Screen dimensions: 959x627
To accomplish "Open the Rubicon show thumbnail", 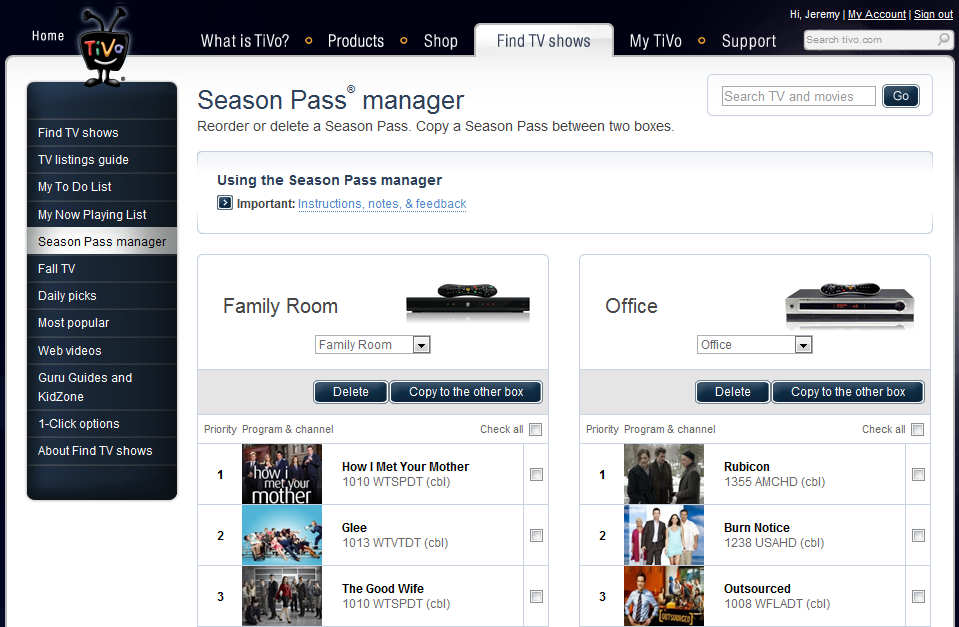I will [664, 474].
